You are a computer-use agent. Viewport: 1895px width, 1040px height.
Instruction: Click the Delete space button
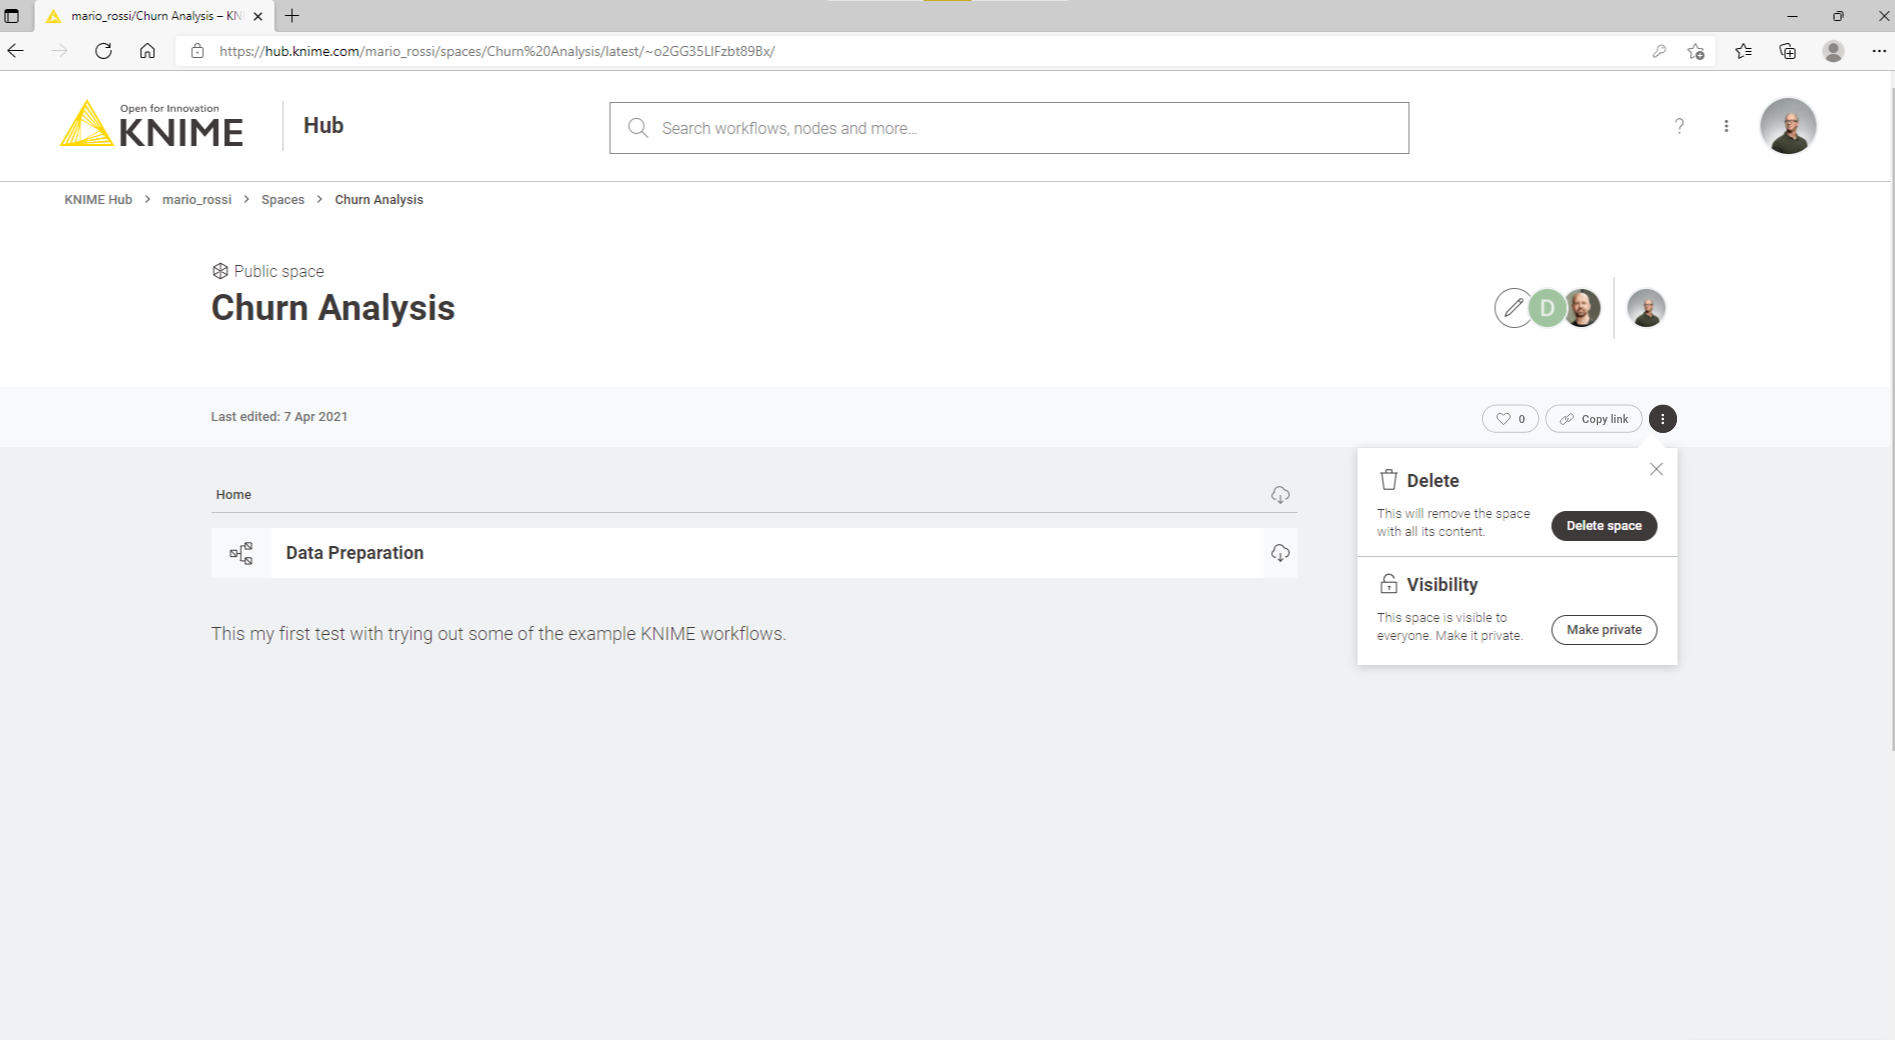[x=1603, y=526]
